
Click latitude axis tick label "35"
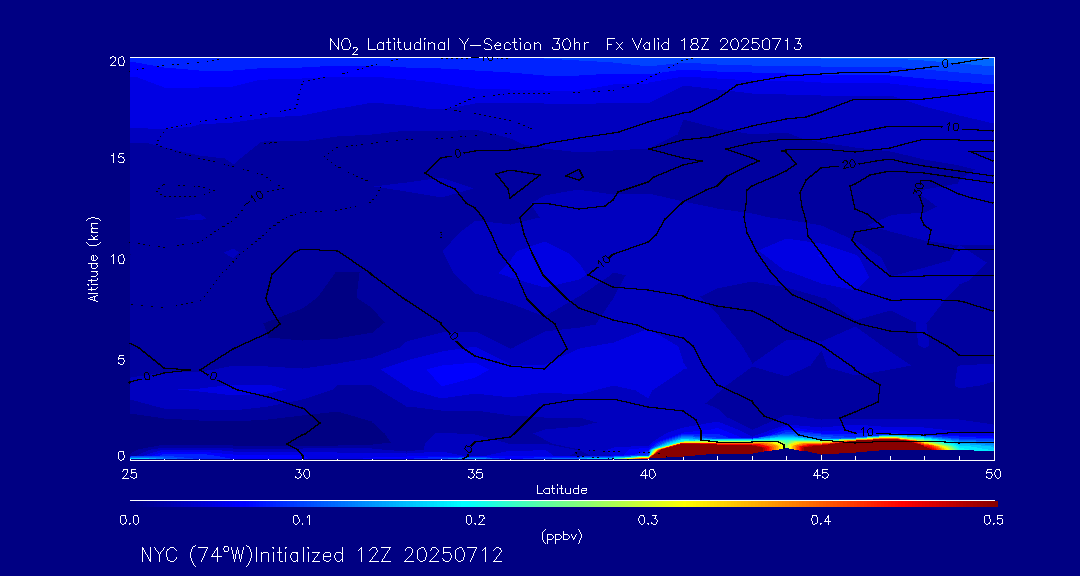(x=475, y=474)
